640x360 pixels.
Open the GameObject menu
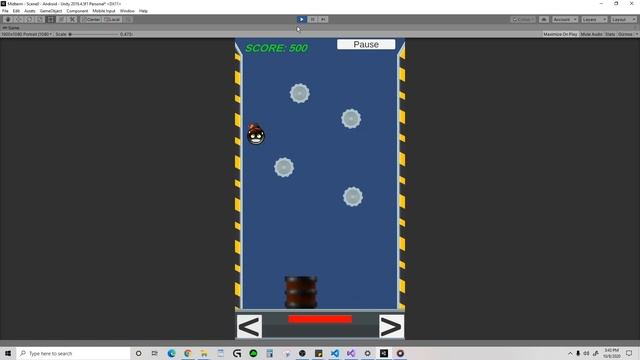(51, 11)
